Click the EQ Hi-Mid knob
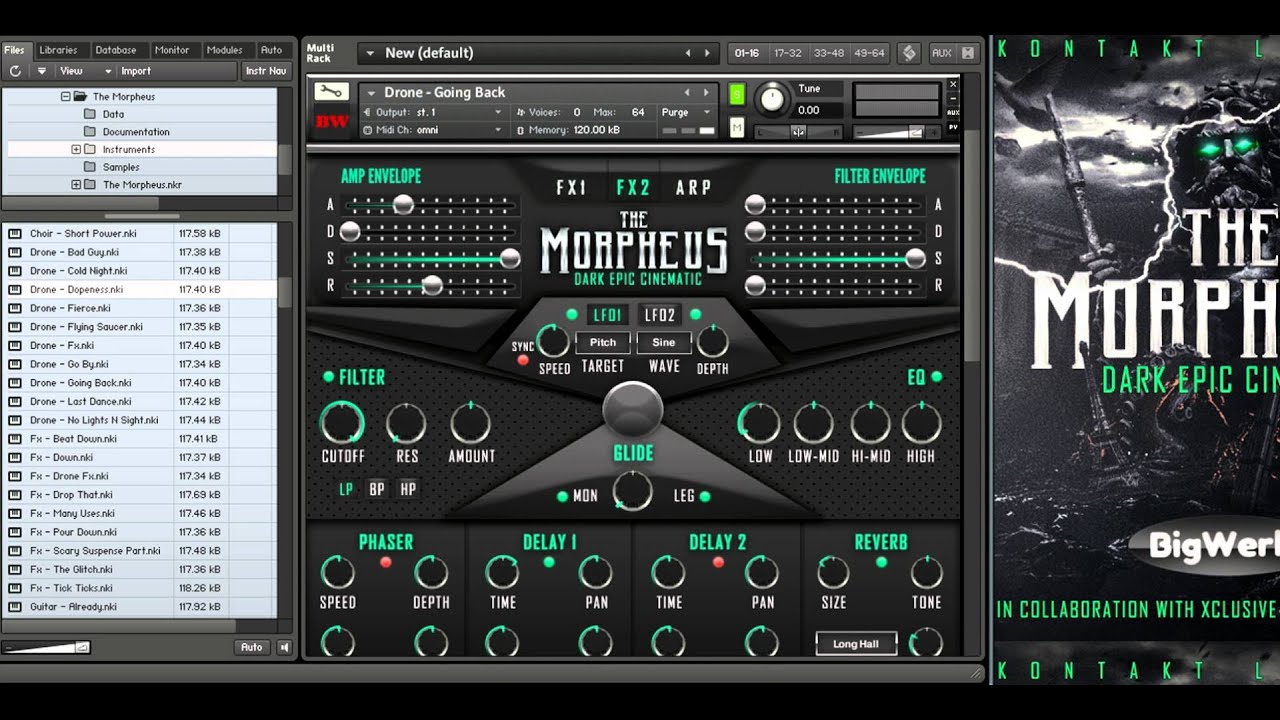The width and height of the screenshot is (1280, 720). [871, 423]
